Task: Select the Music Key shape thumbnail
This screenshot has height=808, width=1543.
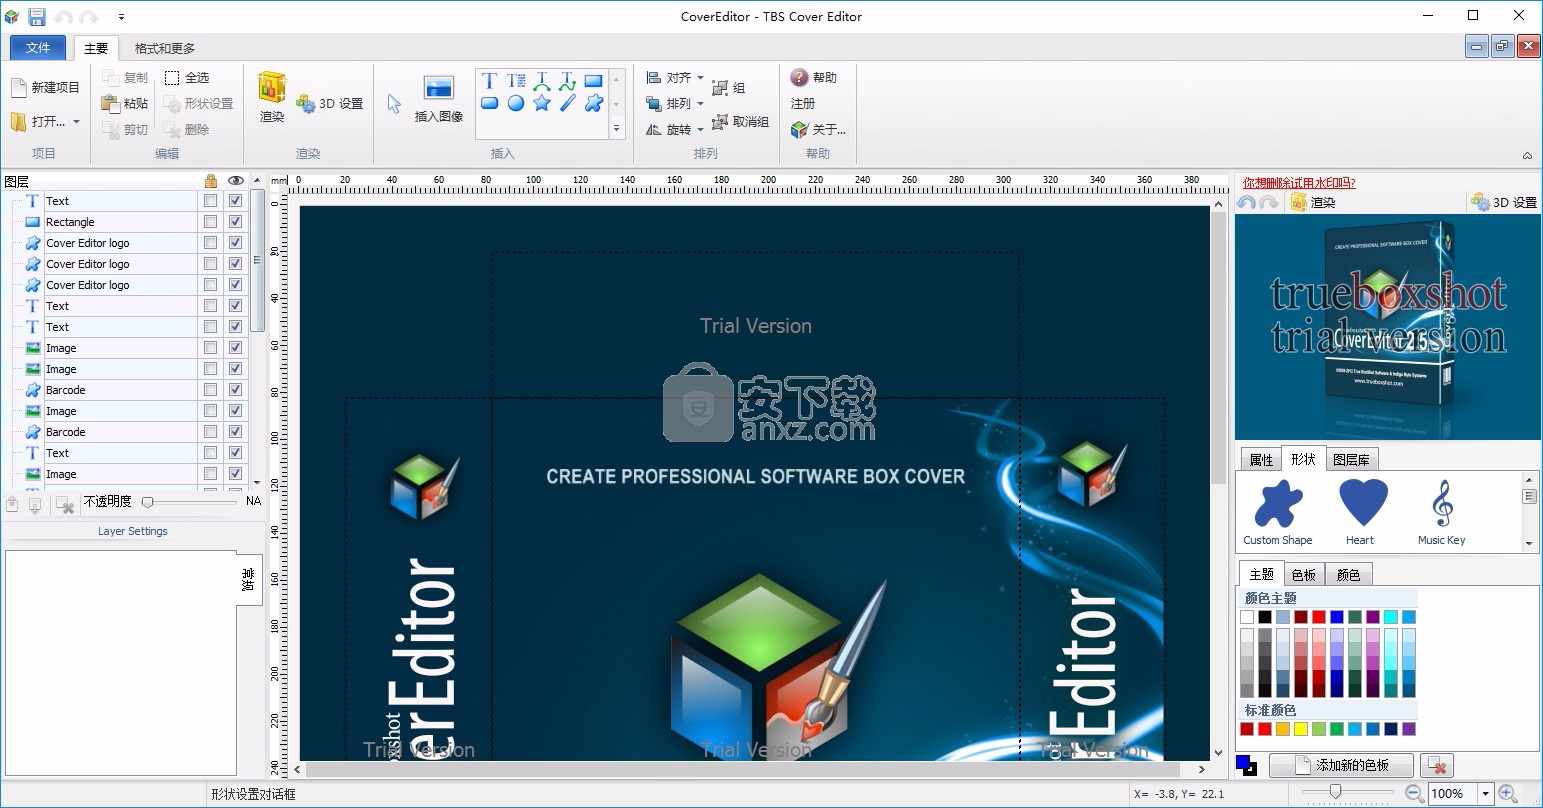Action: pyautogui.click(x=1441, y=511)
